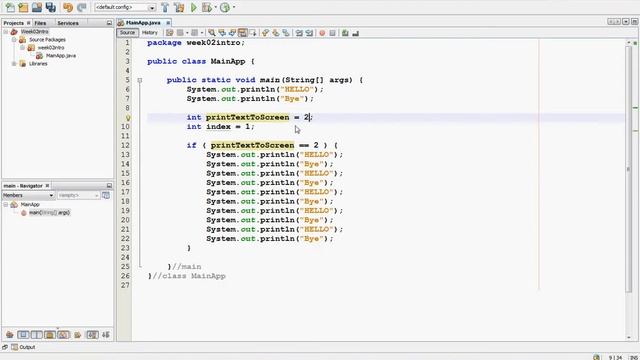Go to the previous bookmark
640x360 pixels.
click(x=265, y=33)
